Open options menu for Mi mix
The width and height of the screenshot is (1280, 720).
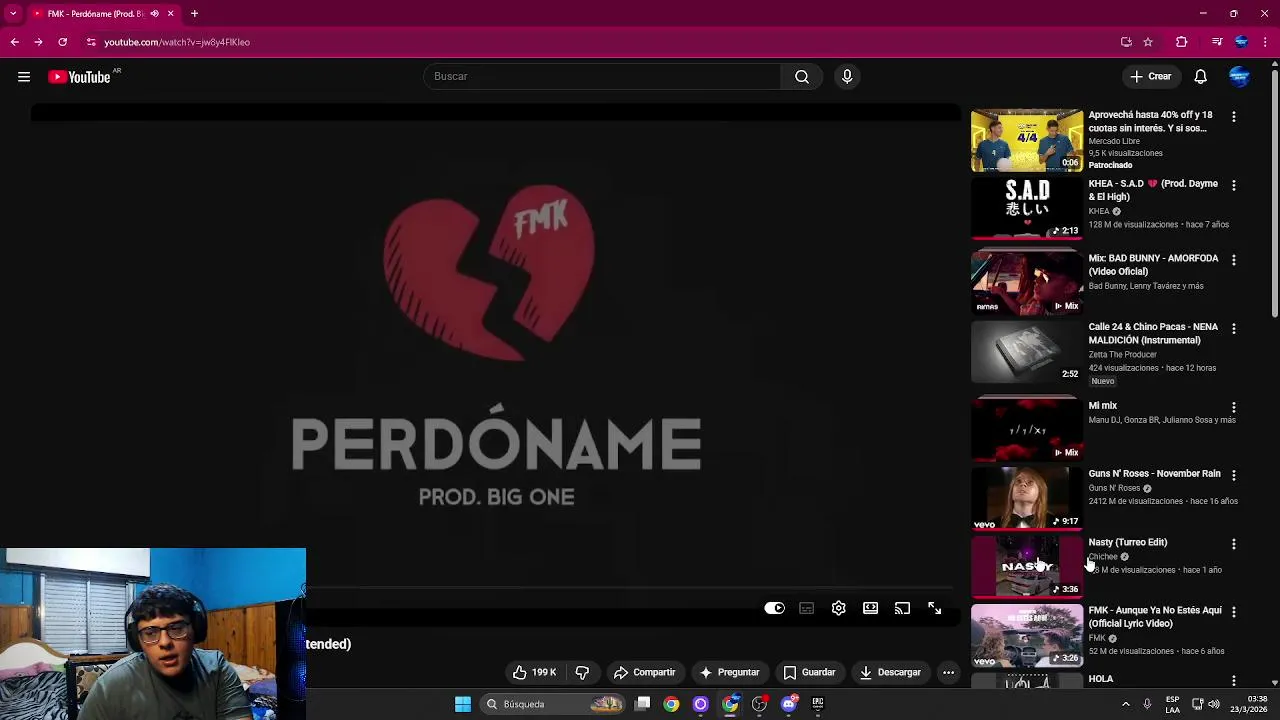pyautogui.click(x=1233, y=407)
